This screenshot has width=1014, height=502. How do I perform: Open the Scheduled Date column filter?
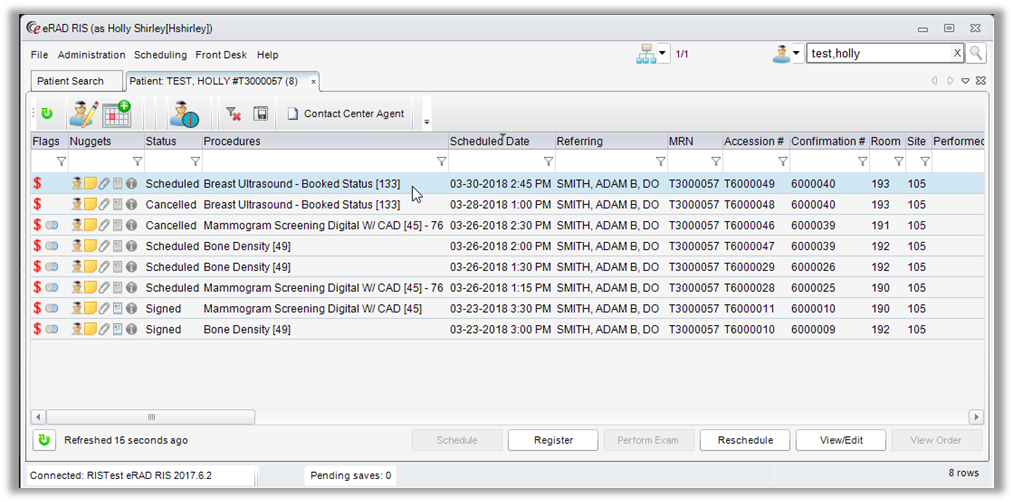point(548,161)
